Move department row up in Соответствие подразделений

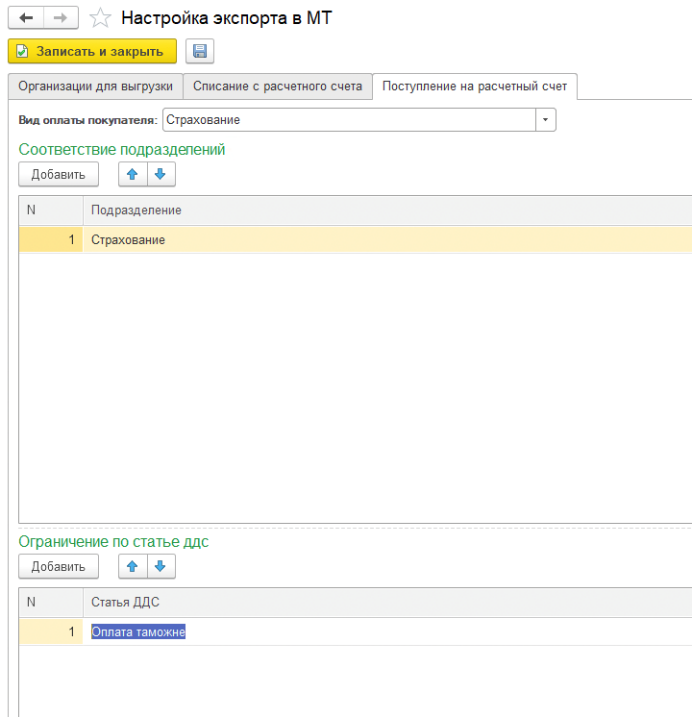click(132, 174)
